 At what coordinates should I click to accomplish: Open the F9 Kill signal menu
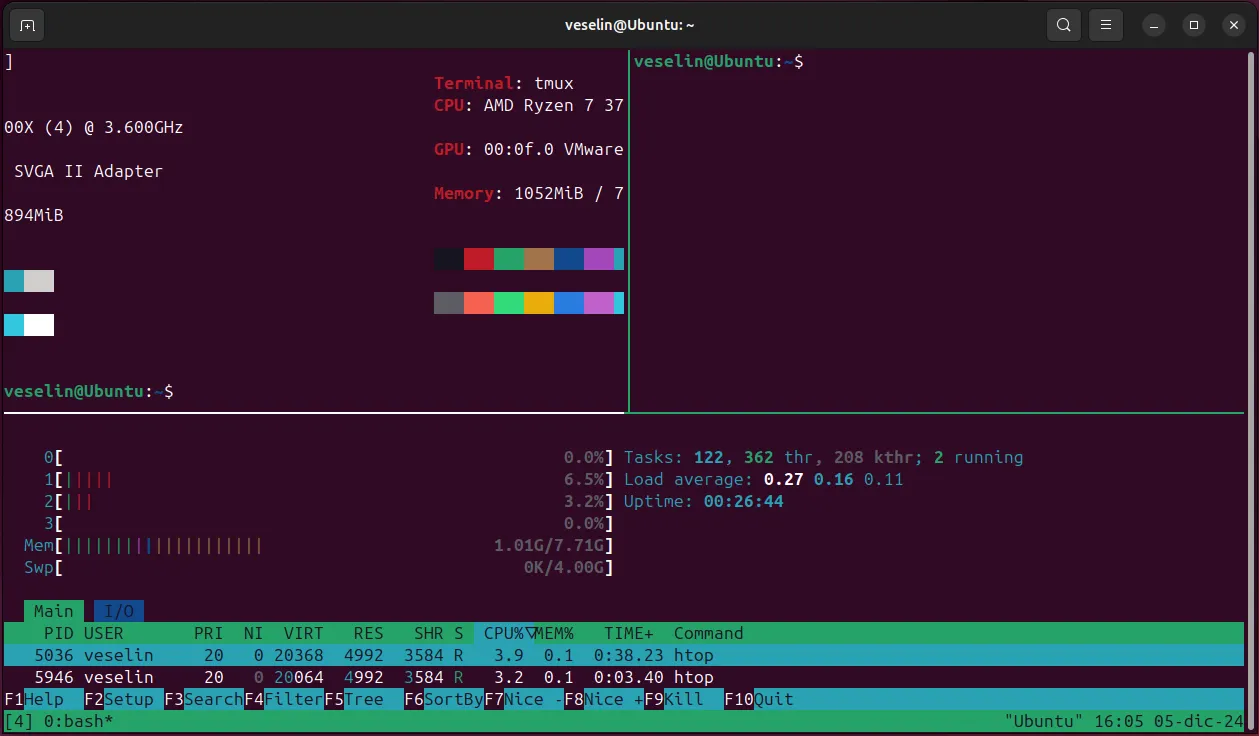click(684, 699)
